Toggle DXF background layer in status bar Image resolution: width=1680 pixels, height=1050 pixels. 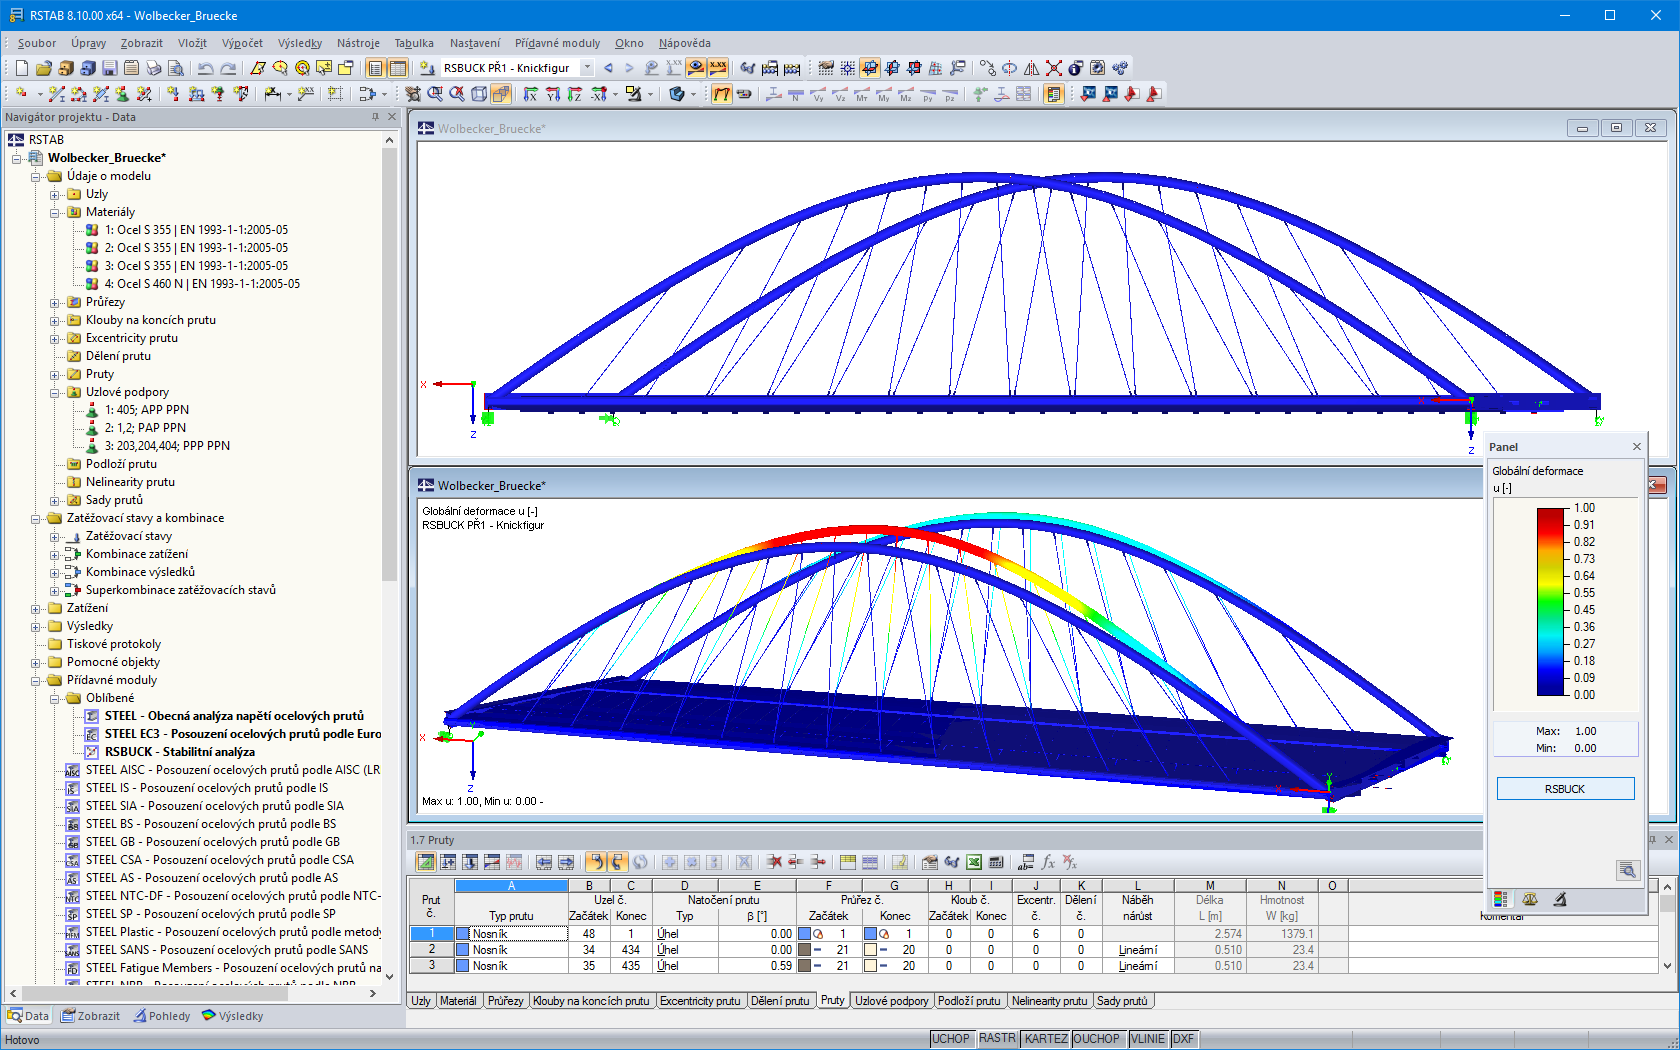pos(1184,1039)
